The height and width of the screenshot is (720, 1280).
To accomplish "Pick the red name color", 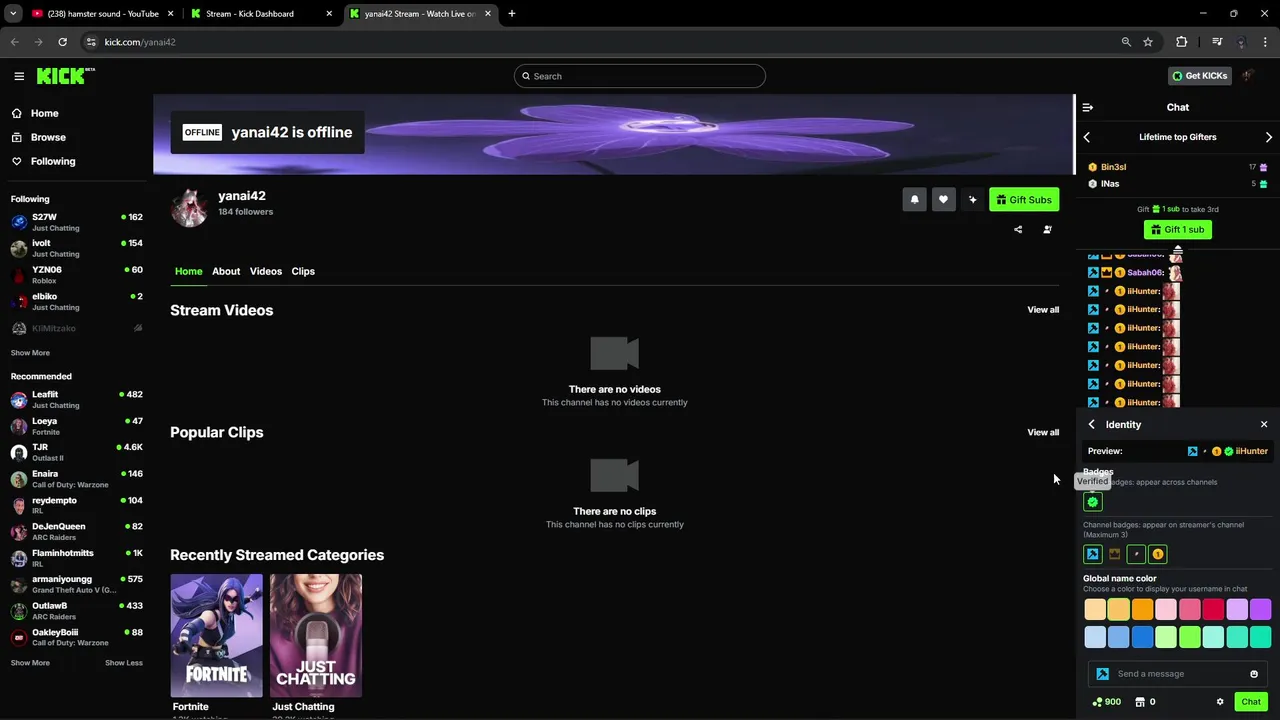I will [x=1213, y=609].
